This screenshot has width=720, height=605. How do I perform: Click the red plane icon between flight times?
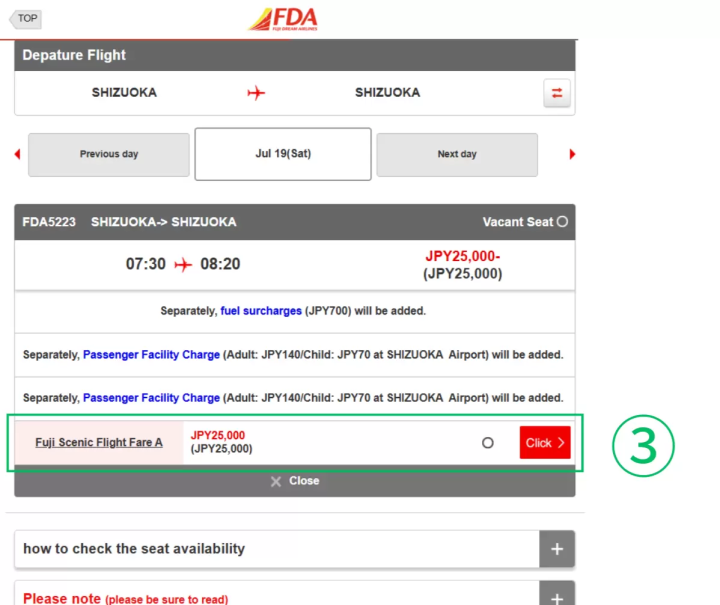tap(183, 265)
